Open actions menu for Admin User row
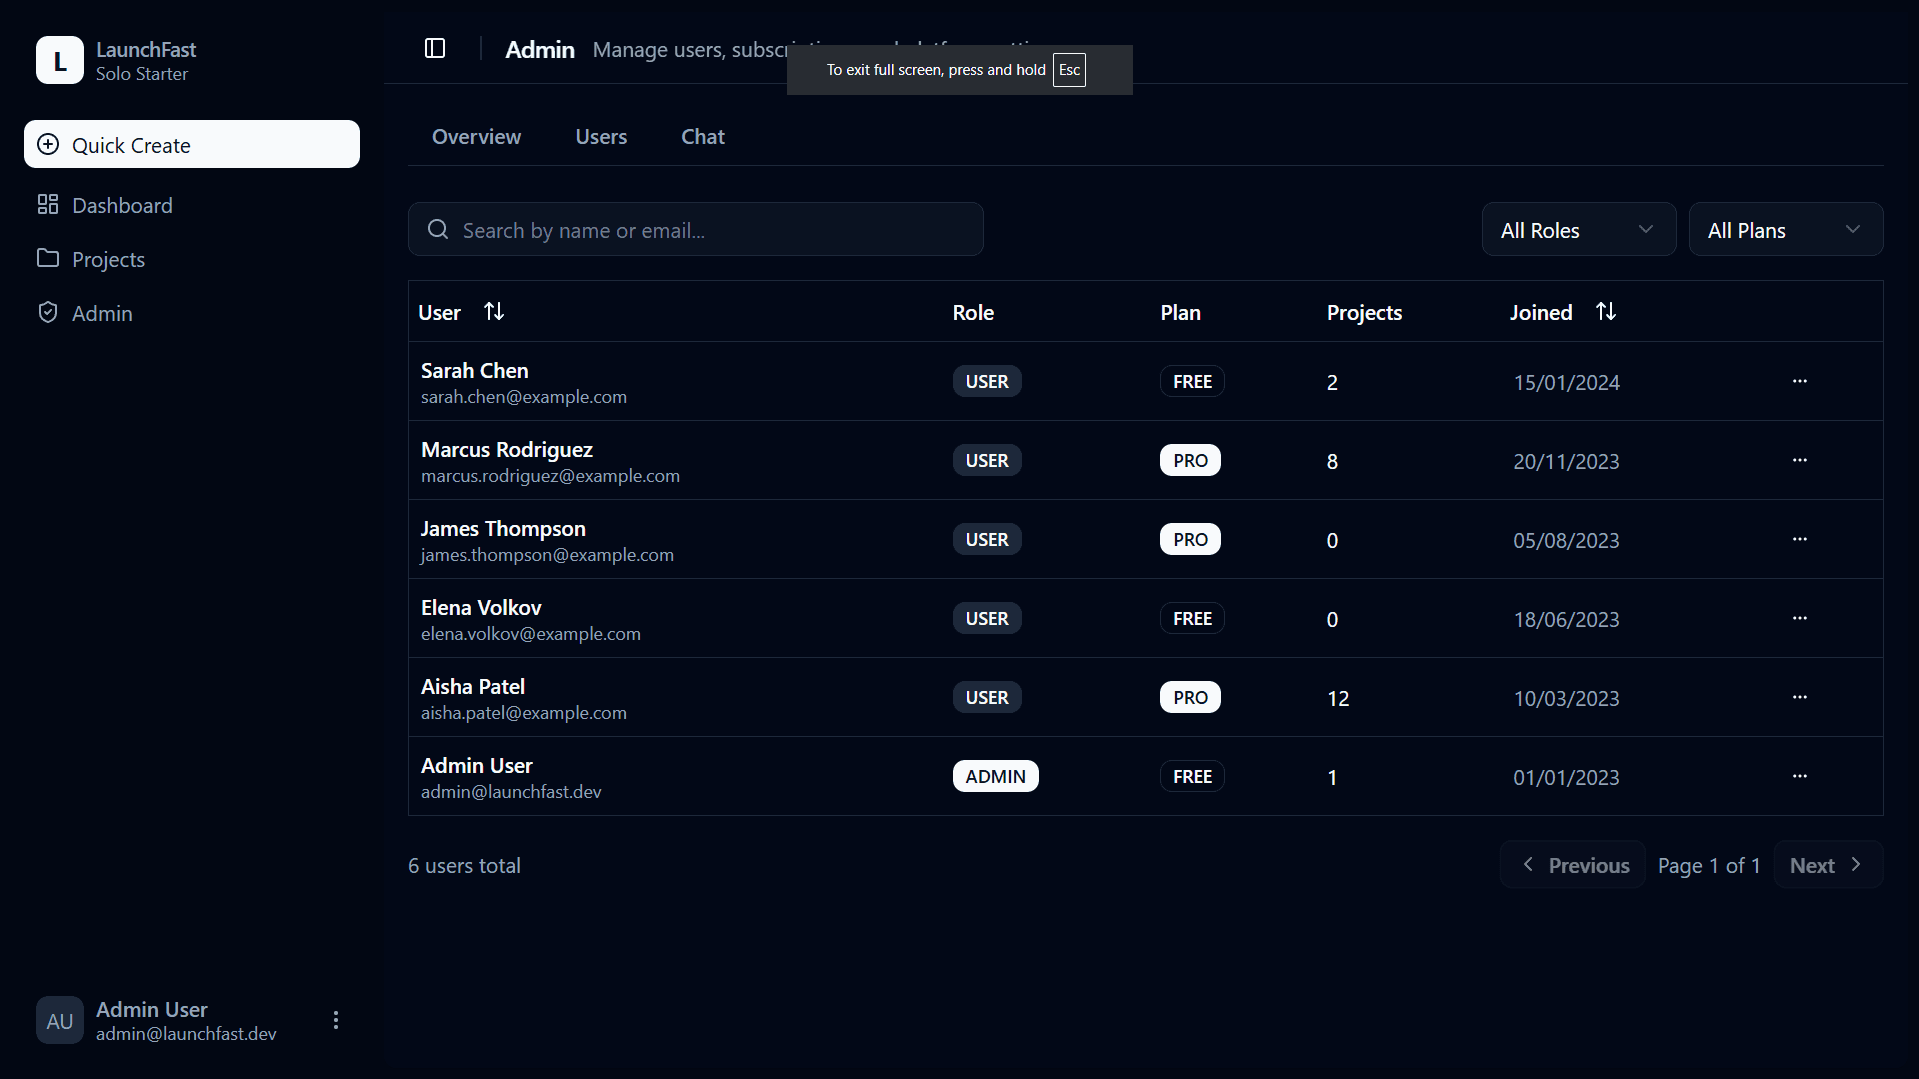This screenshot has height=1079, width=1919. (1800, 776)
